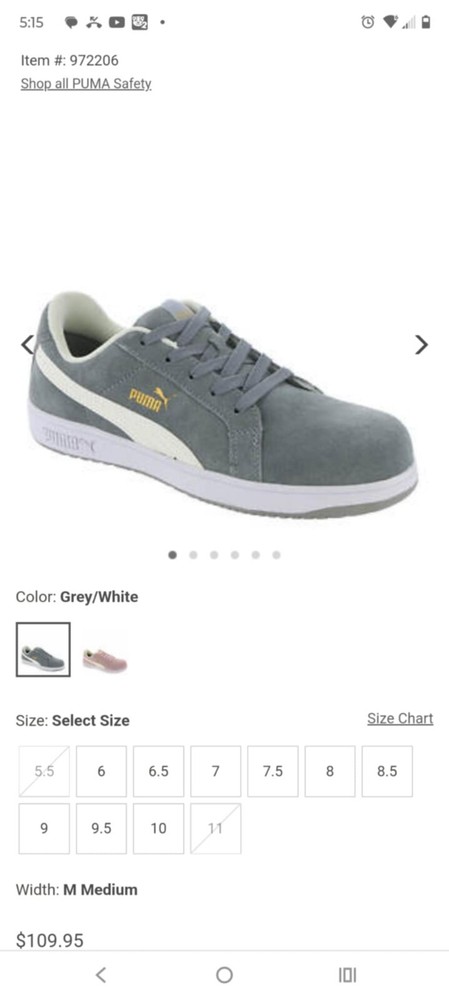Select size 6
This screenshot has height=1000, width=449.
coord(101,771)
